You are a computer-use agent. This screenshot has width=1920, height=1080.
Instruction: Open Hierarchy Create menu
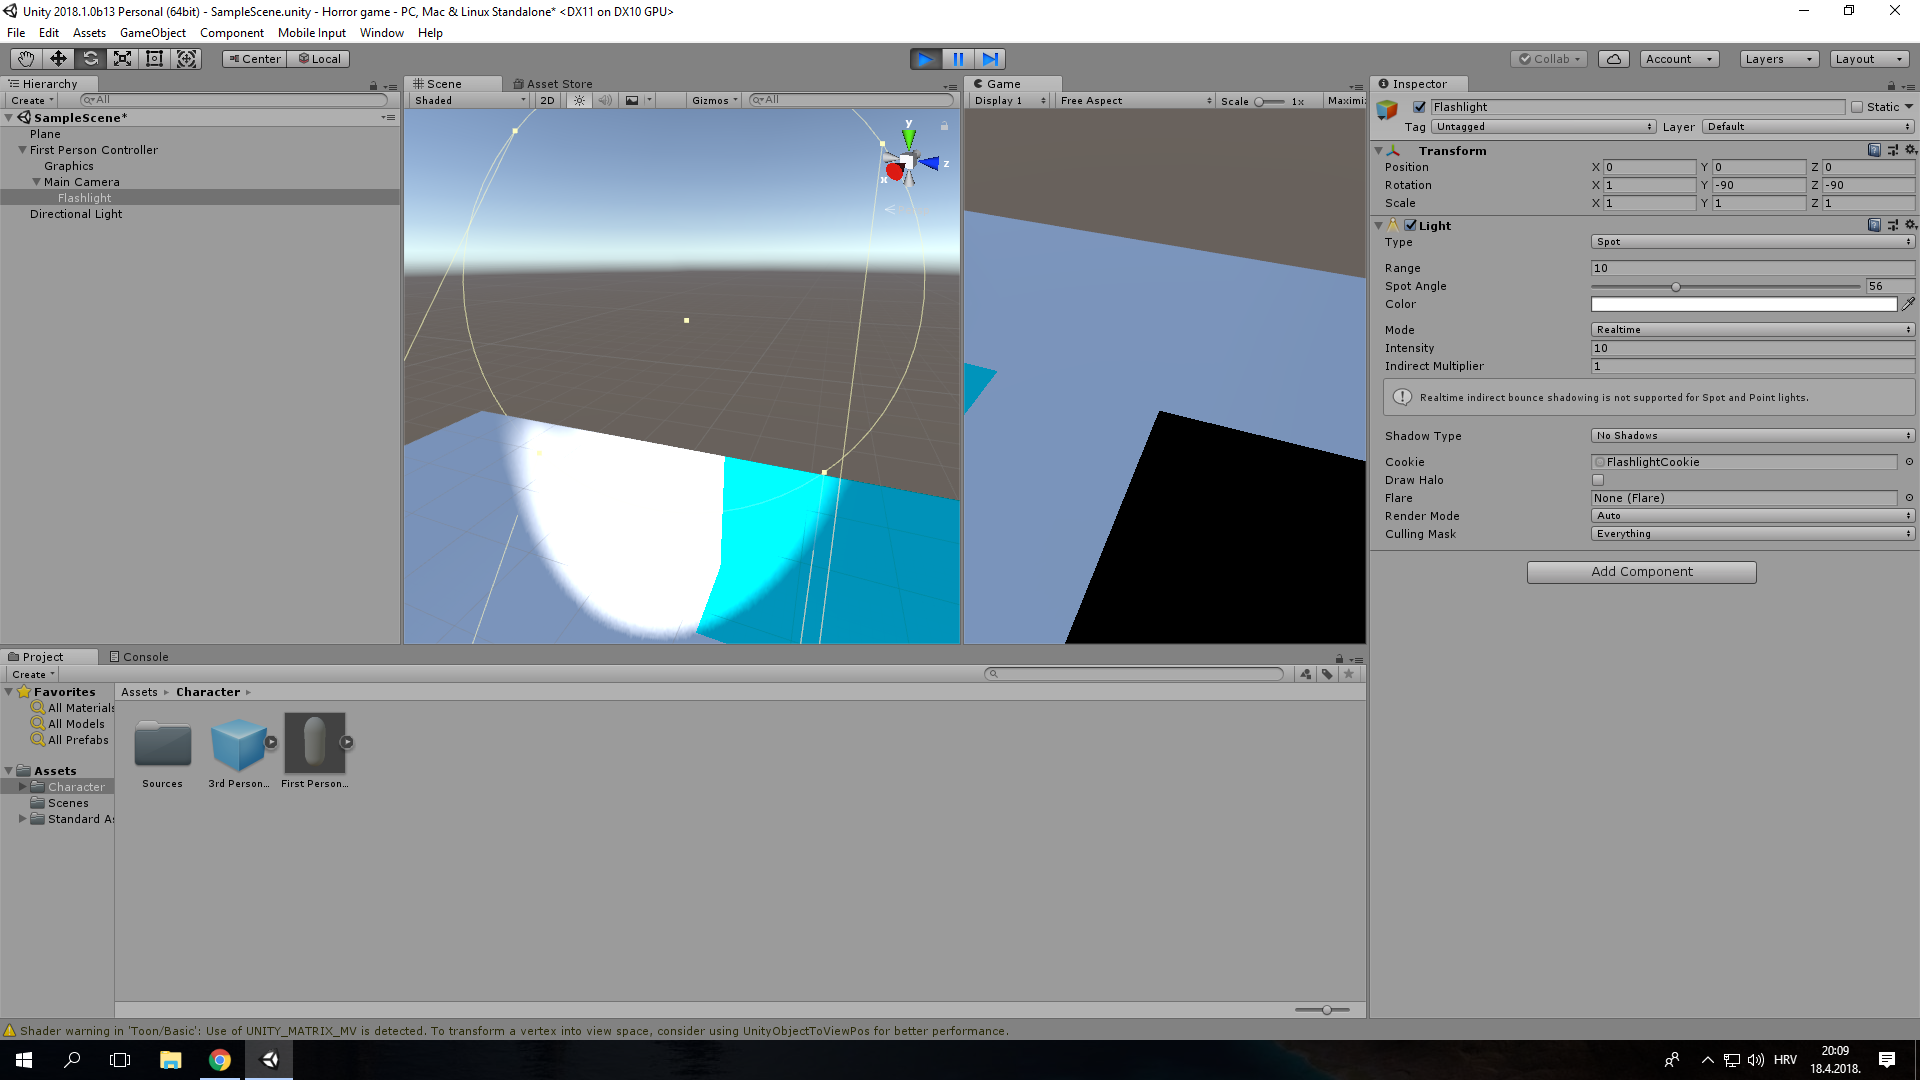(x=32, y=100)
